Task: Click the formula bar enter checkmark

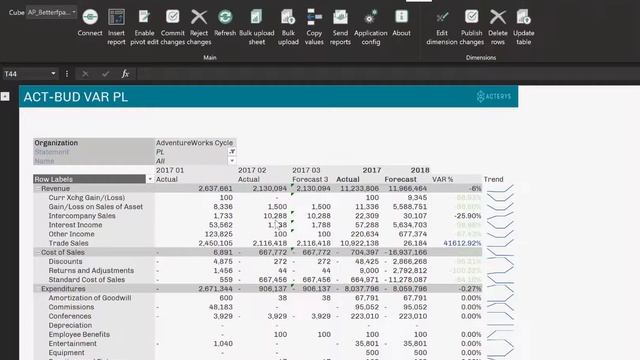Action: tap(106, 74)
